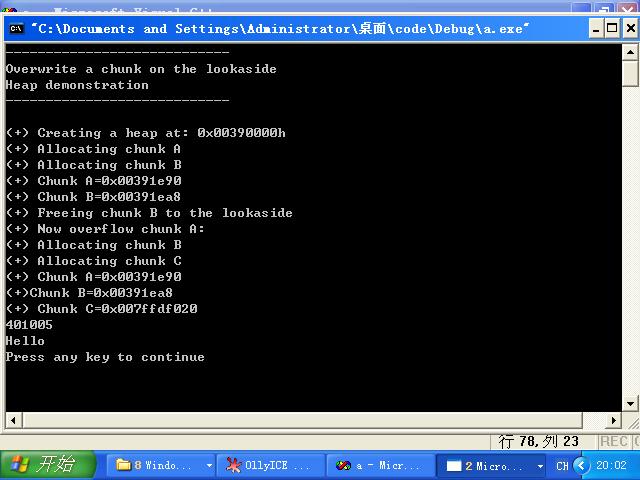Viewport: 640px width, 480px height.
Task: Click the REC indicator in the status bar
Action: click(x=613, y=442)
